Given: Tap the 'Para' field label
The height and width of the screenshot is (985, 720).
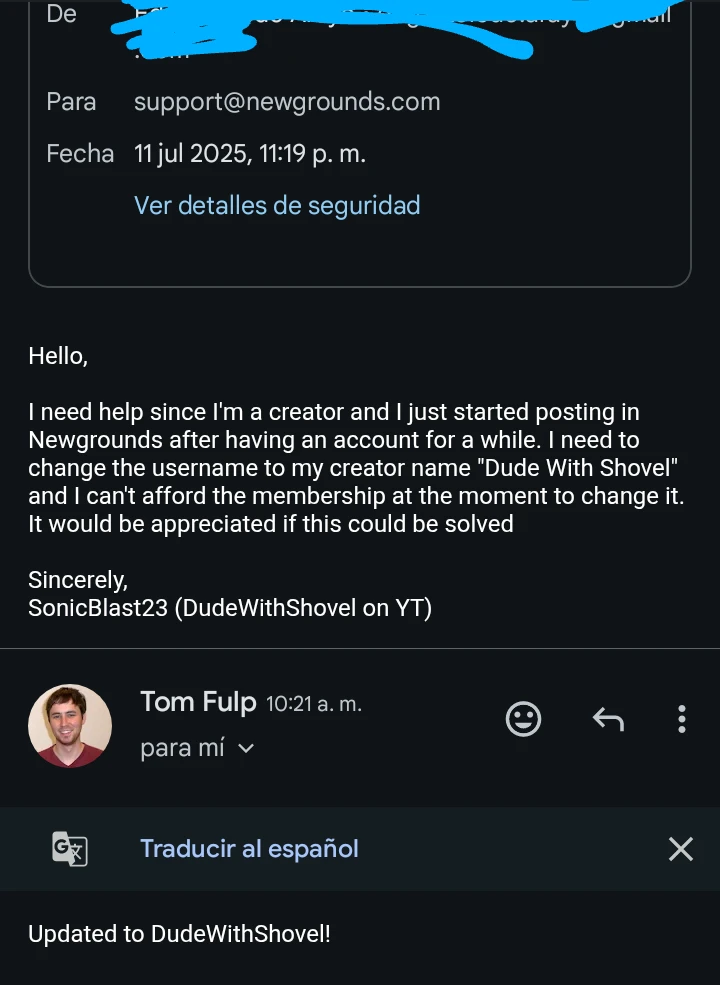Looking at the screenshot, I should [71, 101].
